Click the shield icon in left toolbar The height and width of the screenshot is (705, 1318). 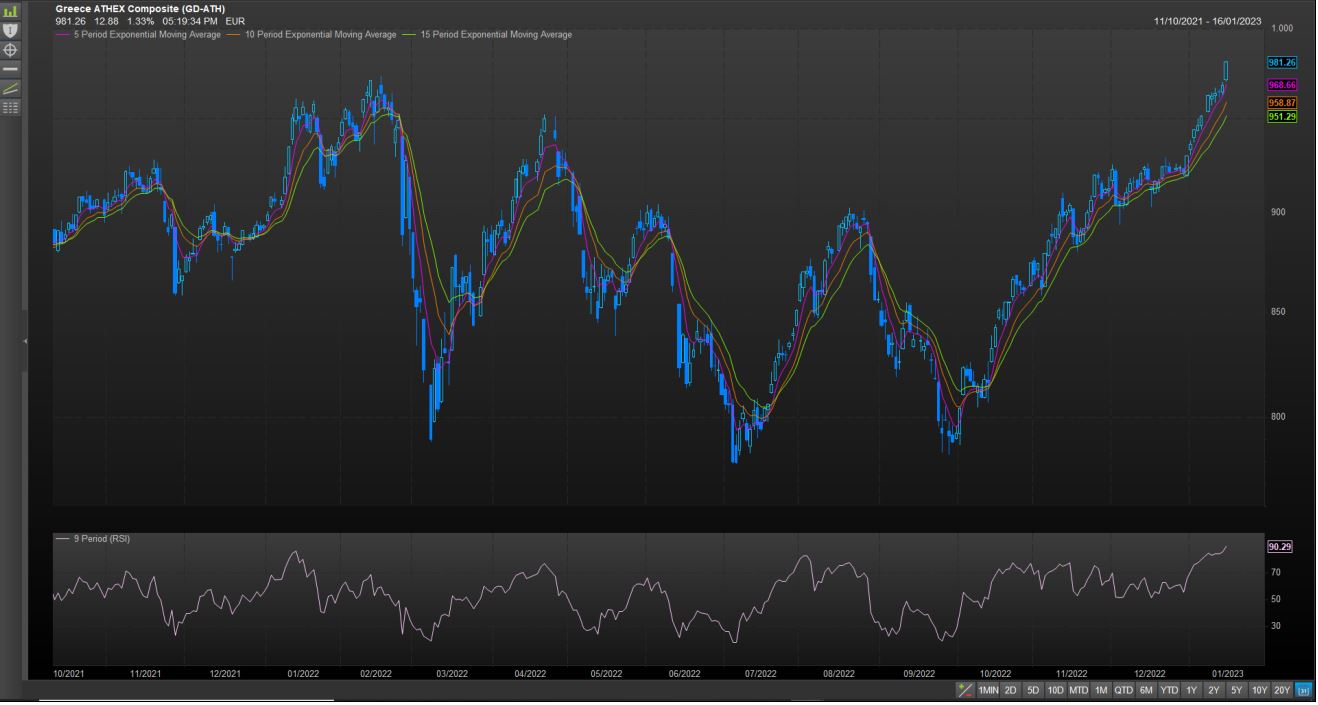click(11, 30)
